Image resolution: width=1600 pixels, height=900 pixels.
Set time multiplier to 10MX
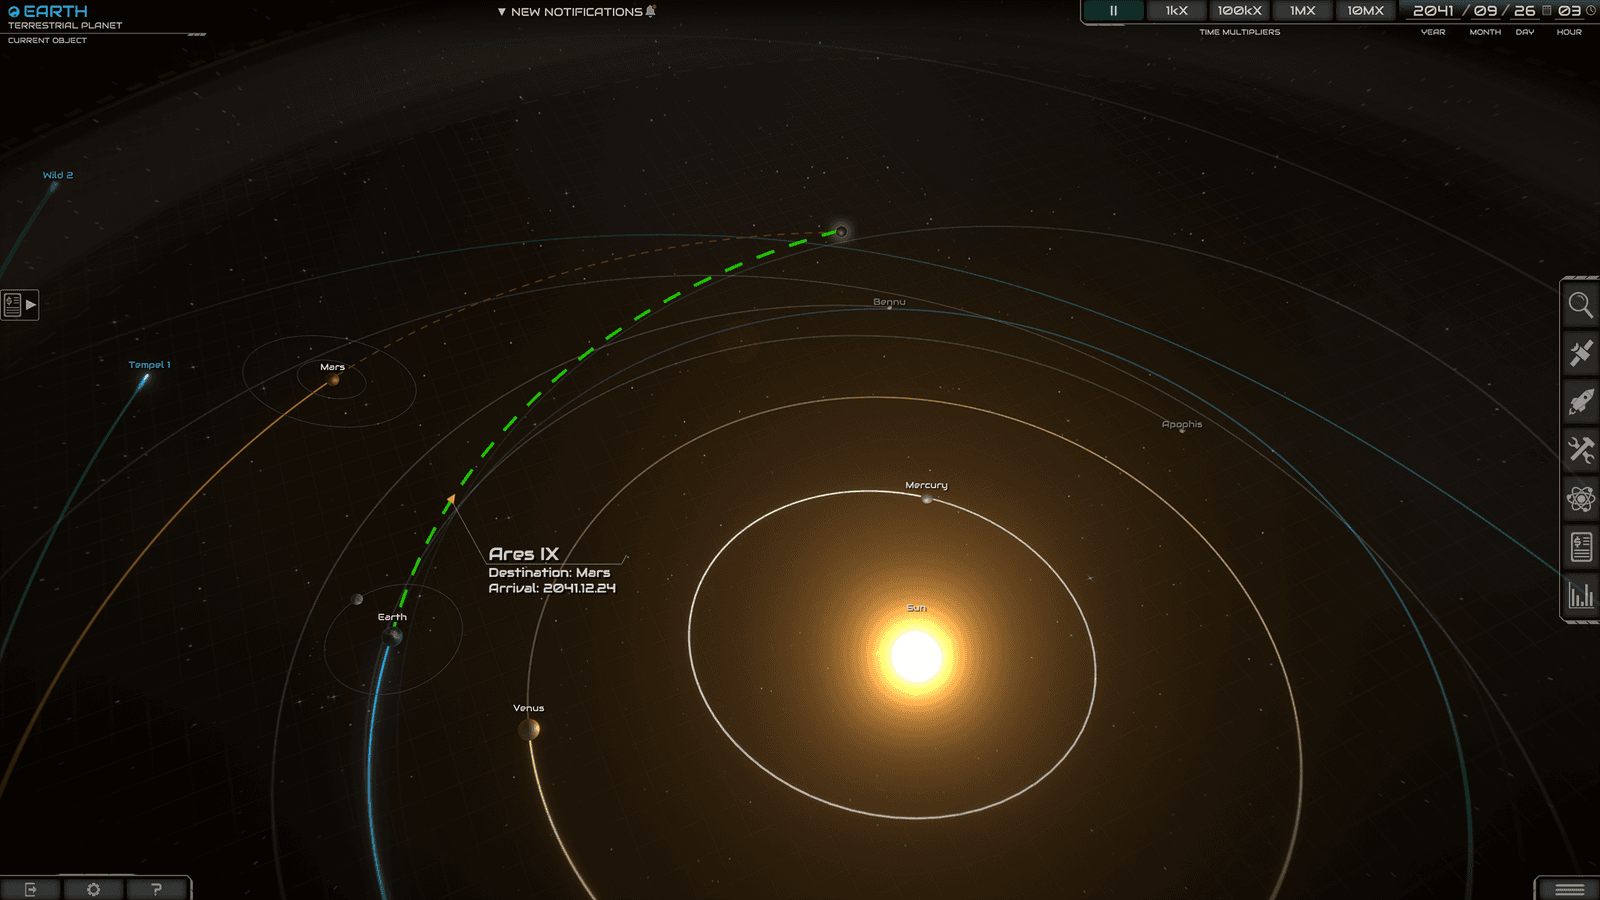coord(1365,11)
